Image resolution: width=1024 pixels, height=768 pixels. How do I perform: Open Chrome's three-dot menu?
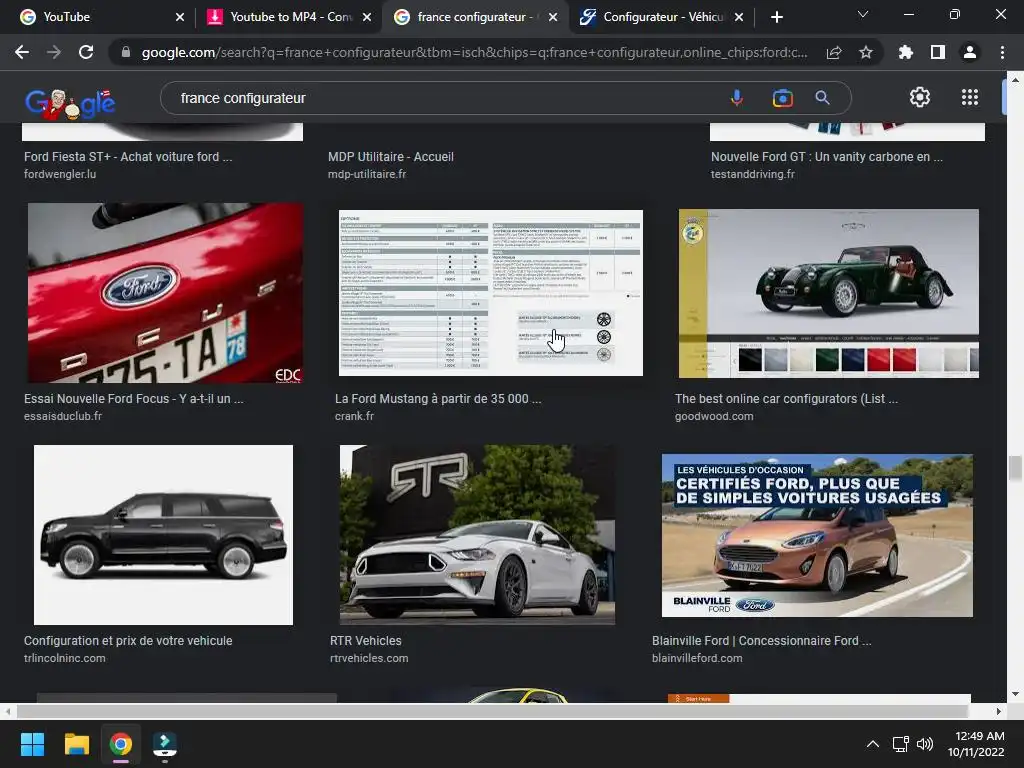click(x=1002, y=52)
